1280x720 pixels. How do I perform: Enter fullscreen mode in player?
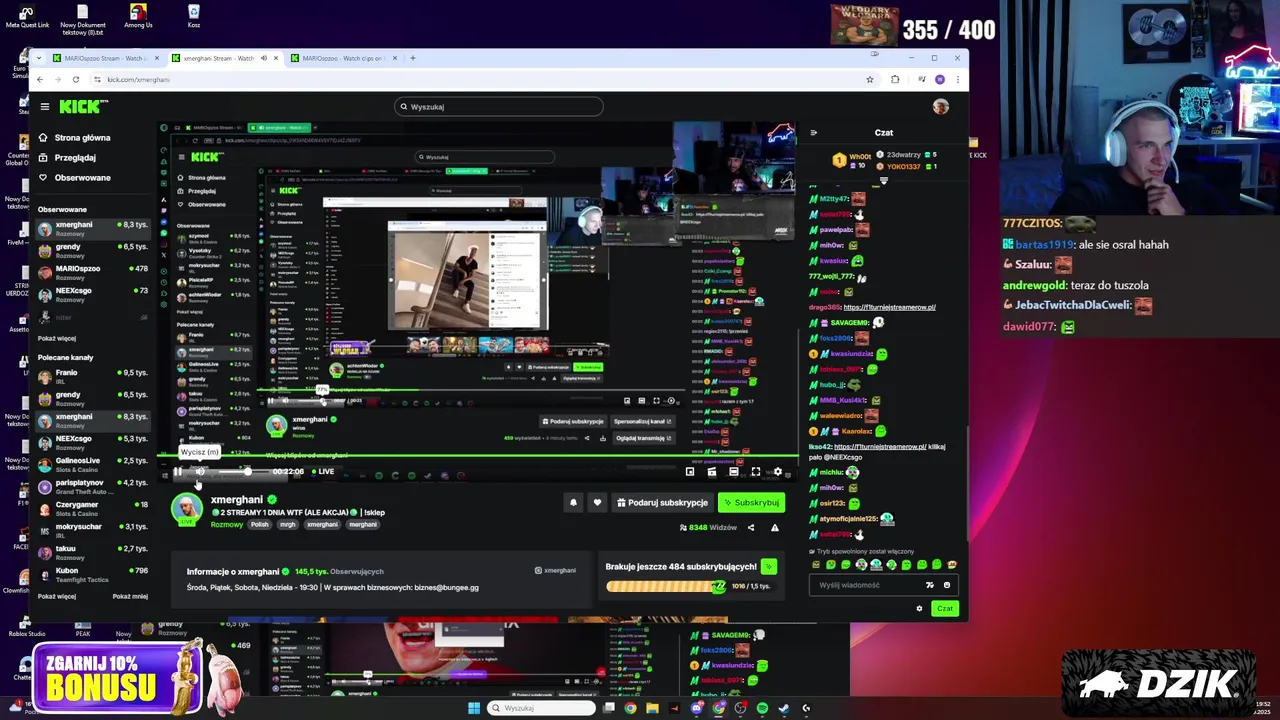756,472
